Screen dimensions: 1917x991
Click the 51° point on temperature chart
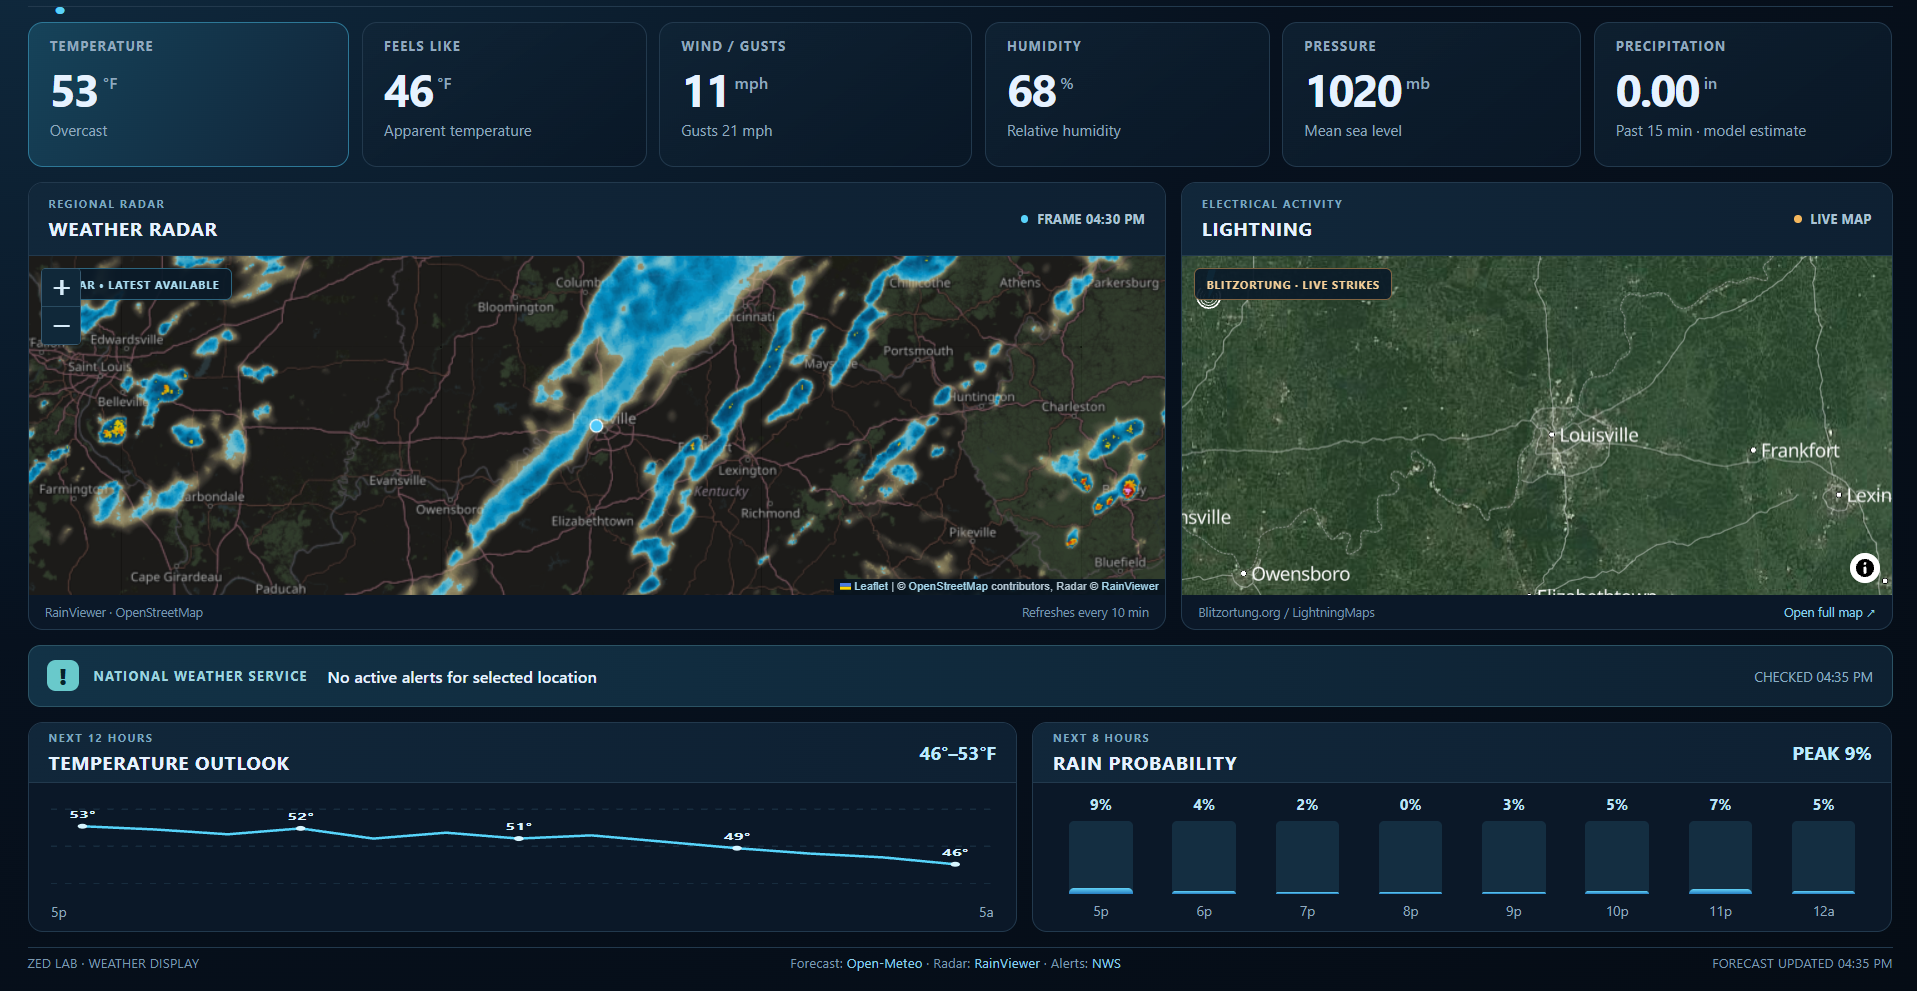[518, 838]
